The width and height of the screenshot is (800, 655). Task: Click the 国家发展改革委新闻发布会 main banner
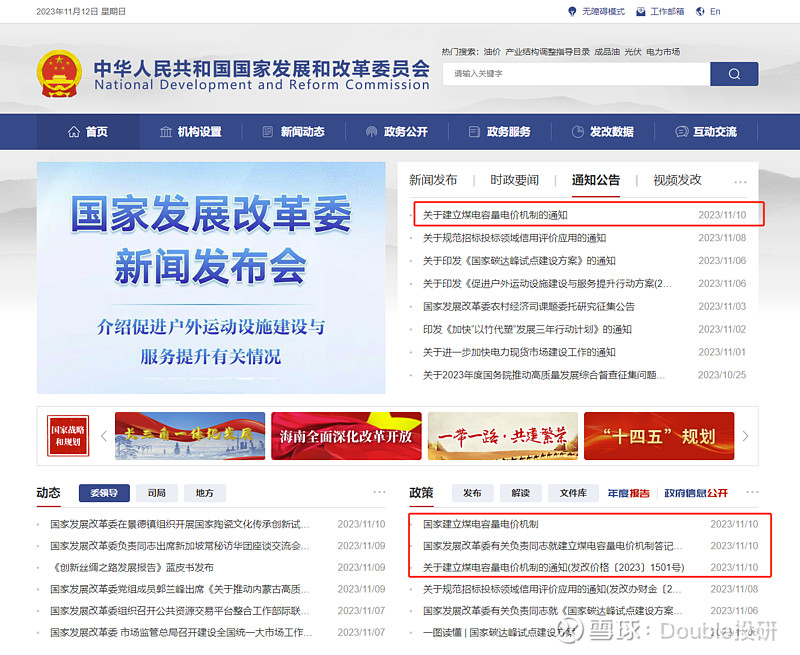(211, 278)
